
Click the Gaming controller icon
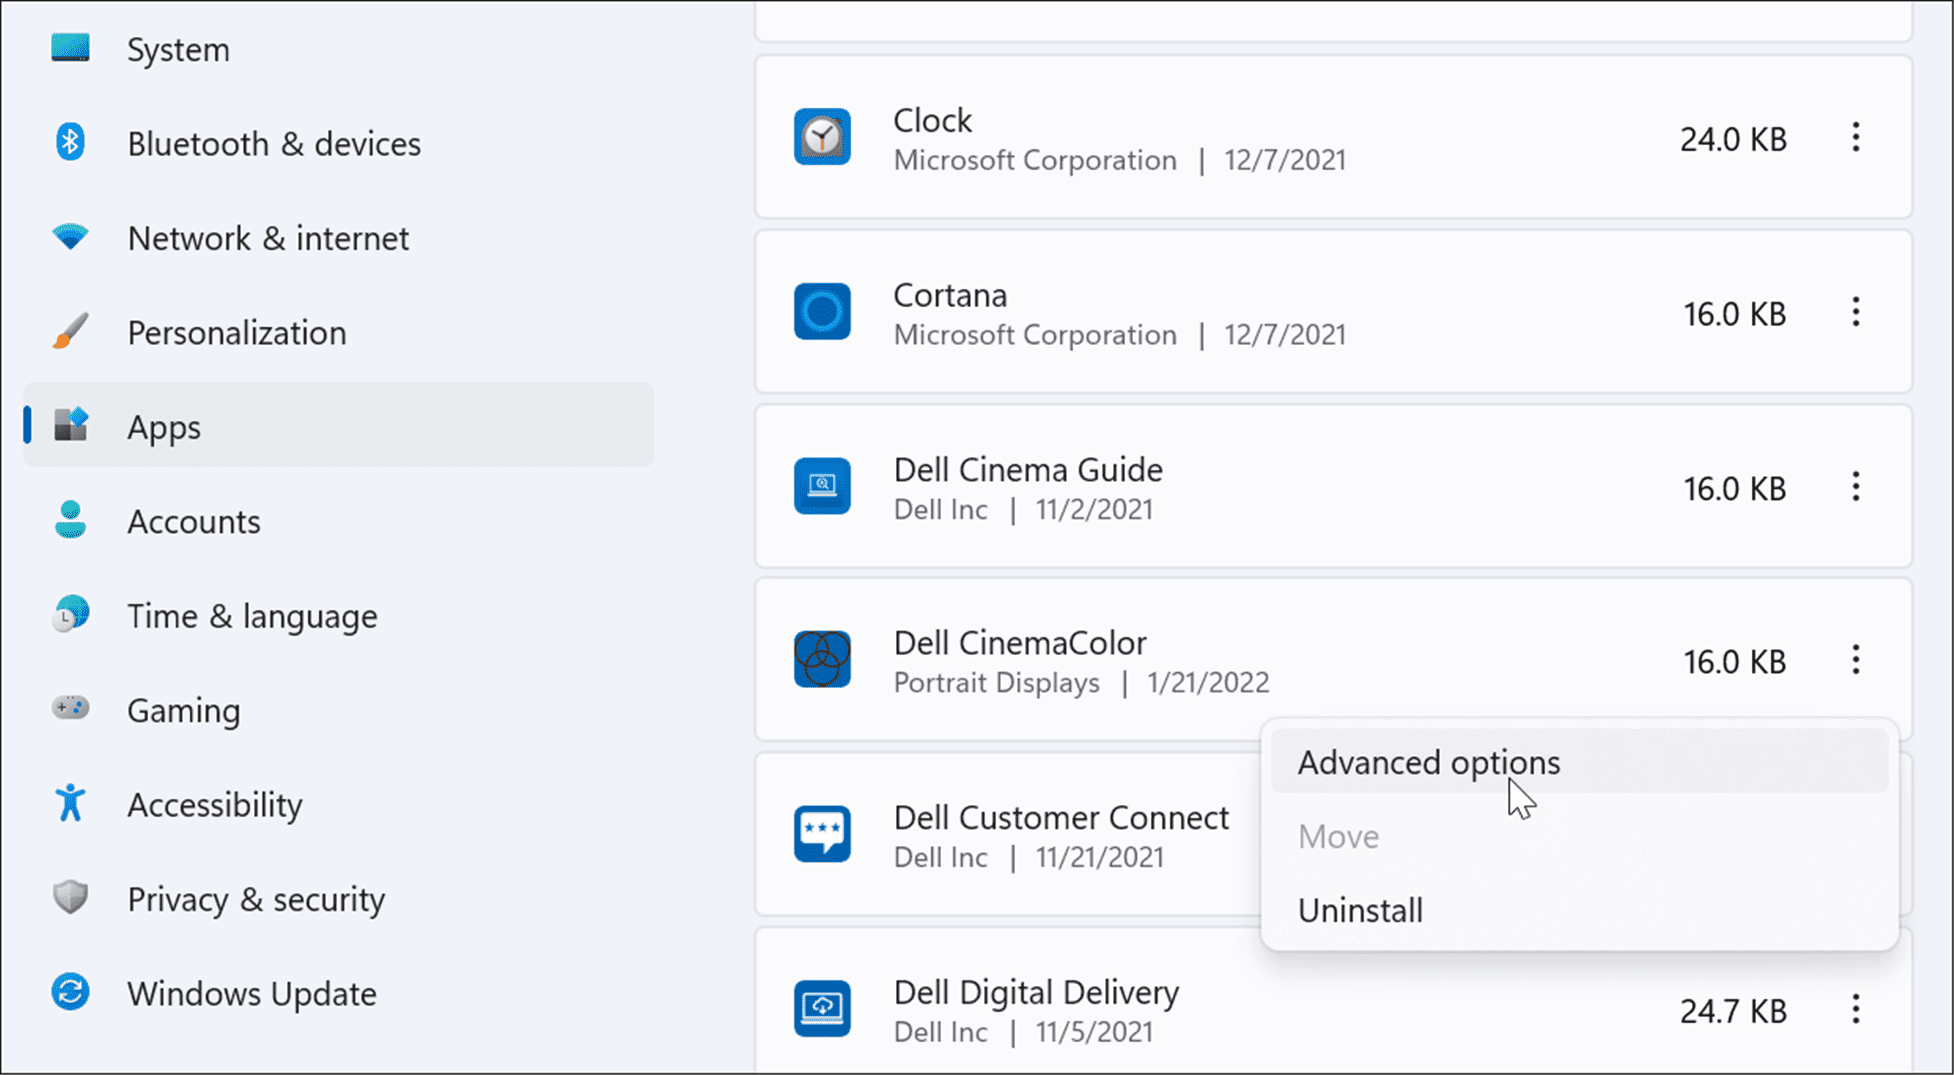70,709
